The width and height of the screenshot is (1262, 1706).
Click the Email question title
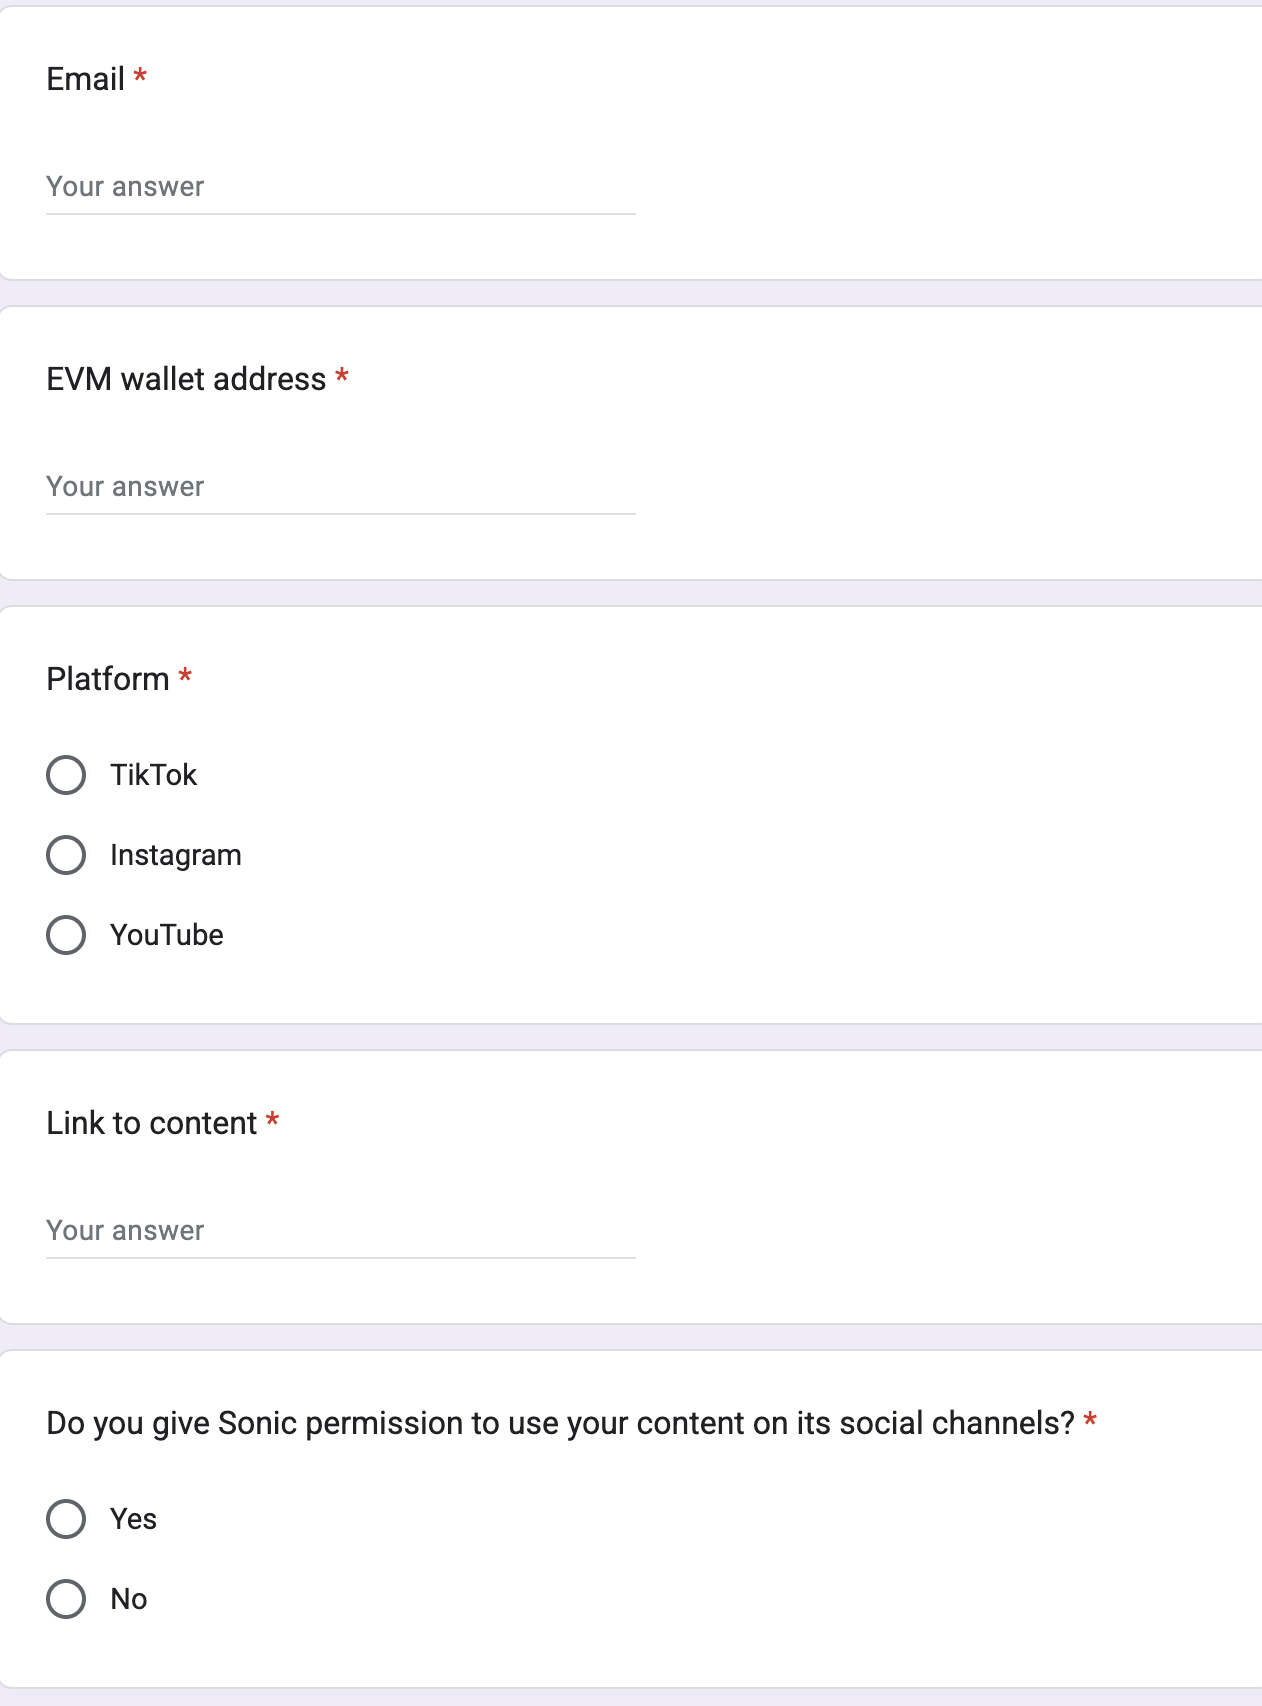click(x=86, y=79)
